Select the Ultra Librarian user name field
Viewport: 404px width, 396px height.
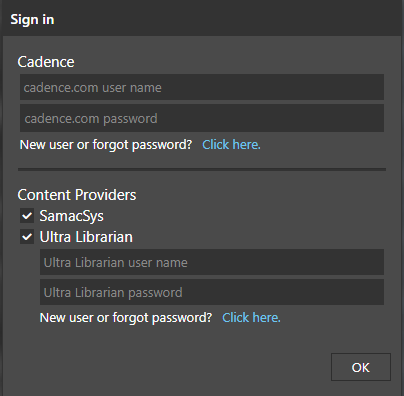click(212, 262)
